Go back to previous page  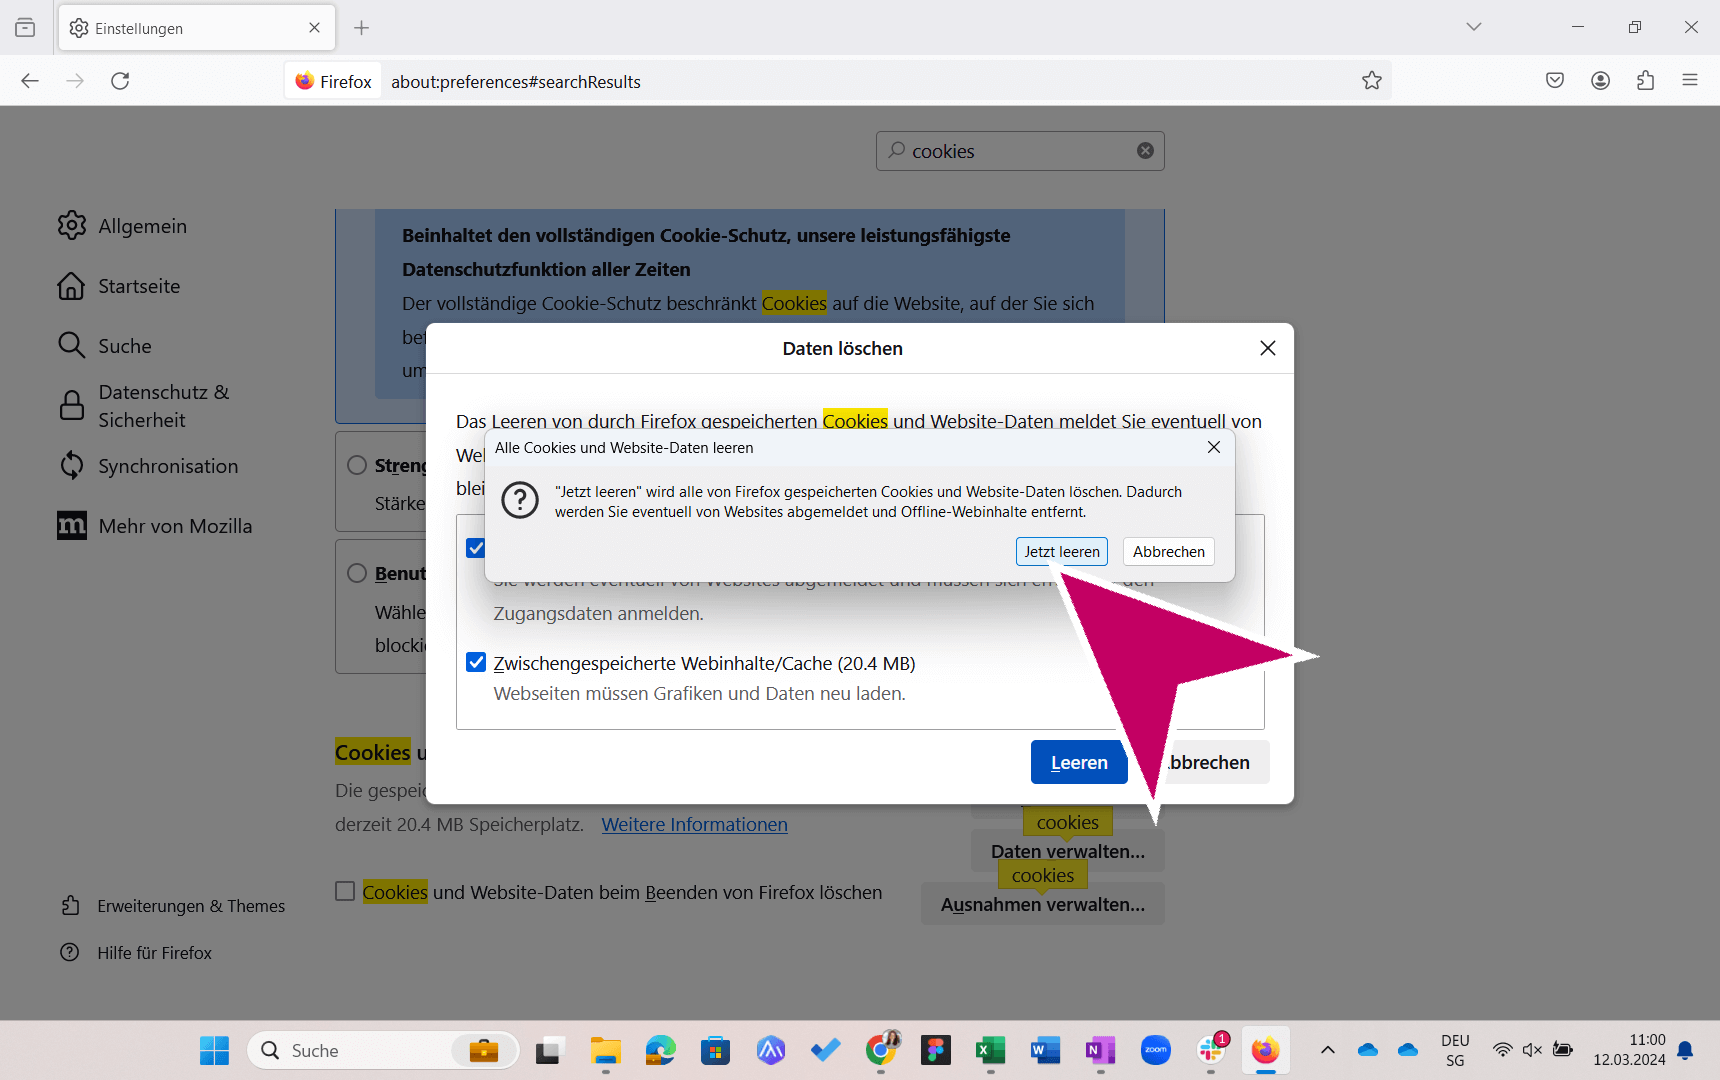(x=30, y=81)
